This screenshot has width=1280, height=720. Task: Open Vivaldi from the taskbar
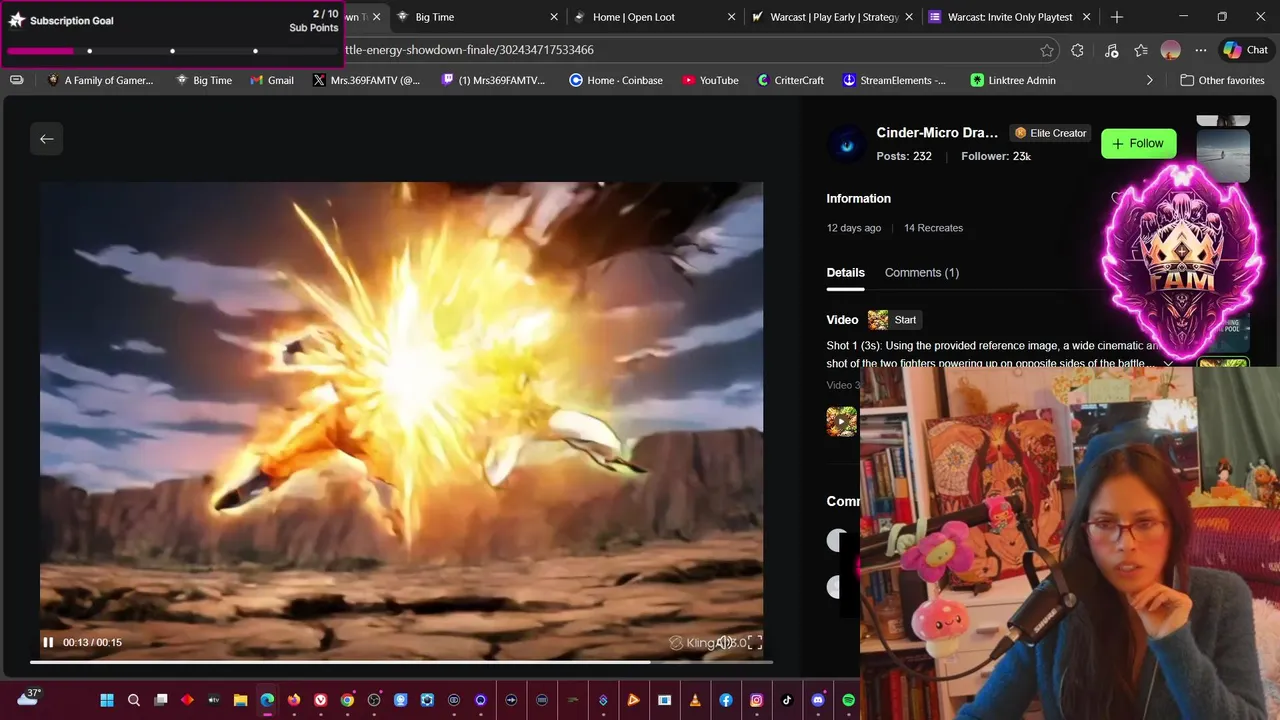pos(321,700)
